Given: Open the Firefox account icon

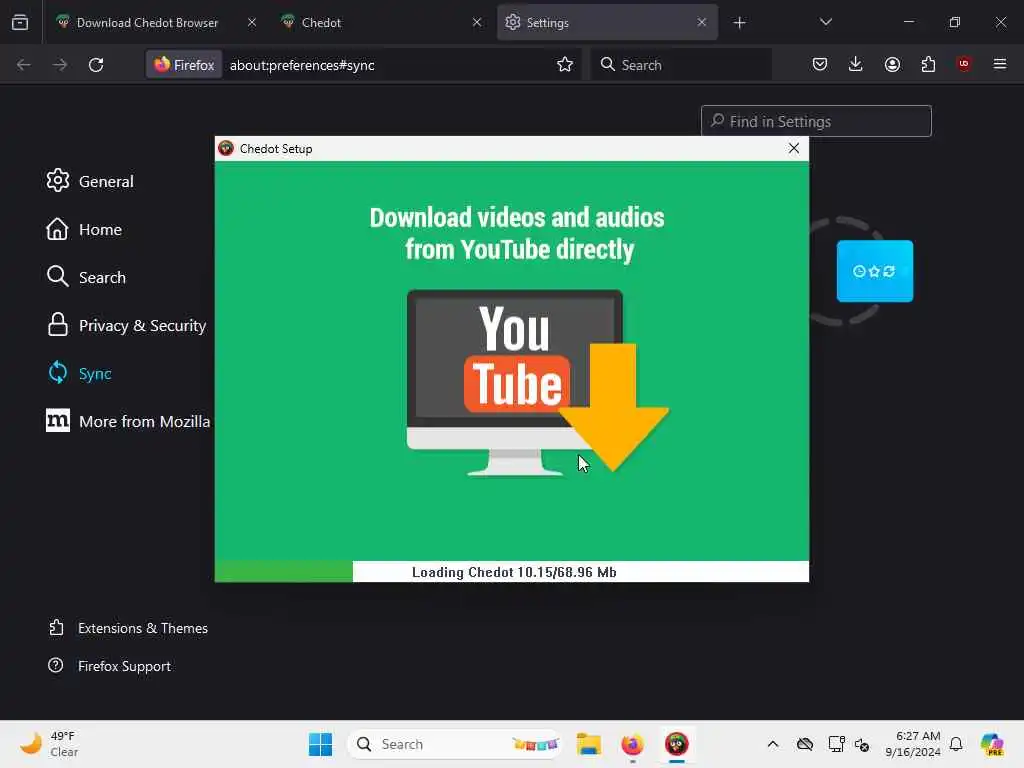Looking at the screenshot, I should pos(892,64).
